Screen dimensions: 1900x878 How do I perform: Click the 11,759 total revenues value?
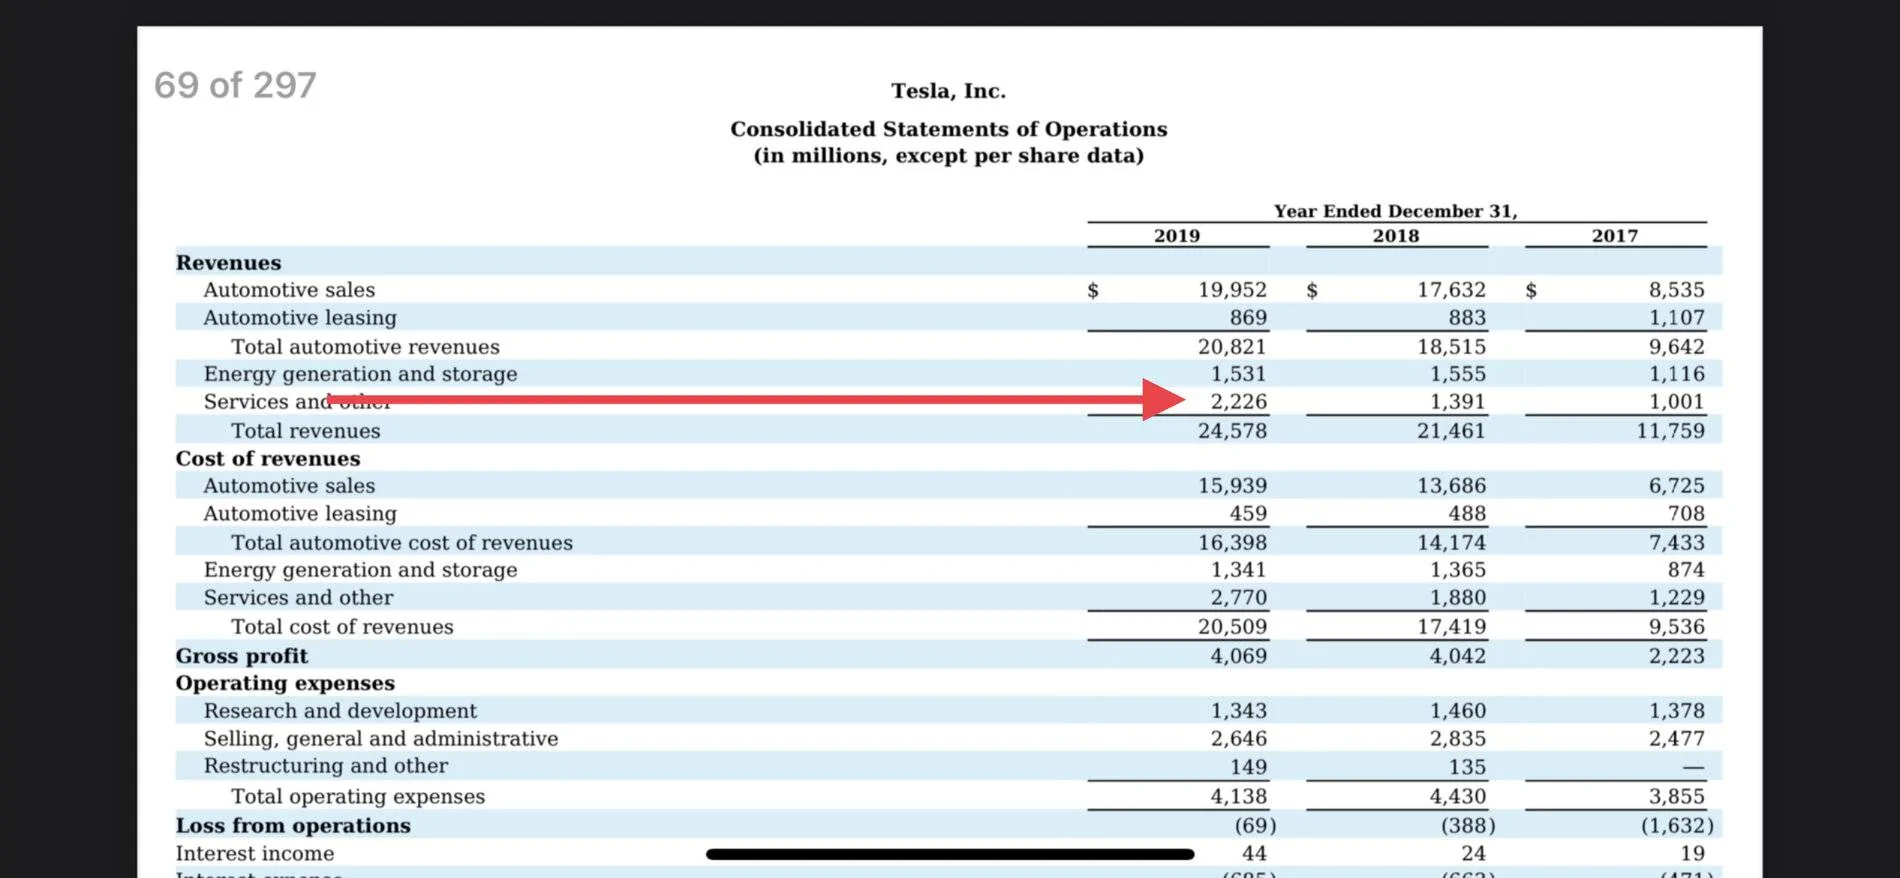(1670, 430)
